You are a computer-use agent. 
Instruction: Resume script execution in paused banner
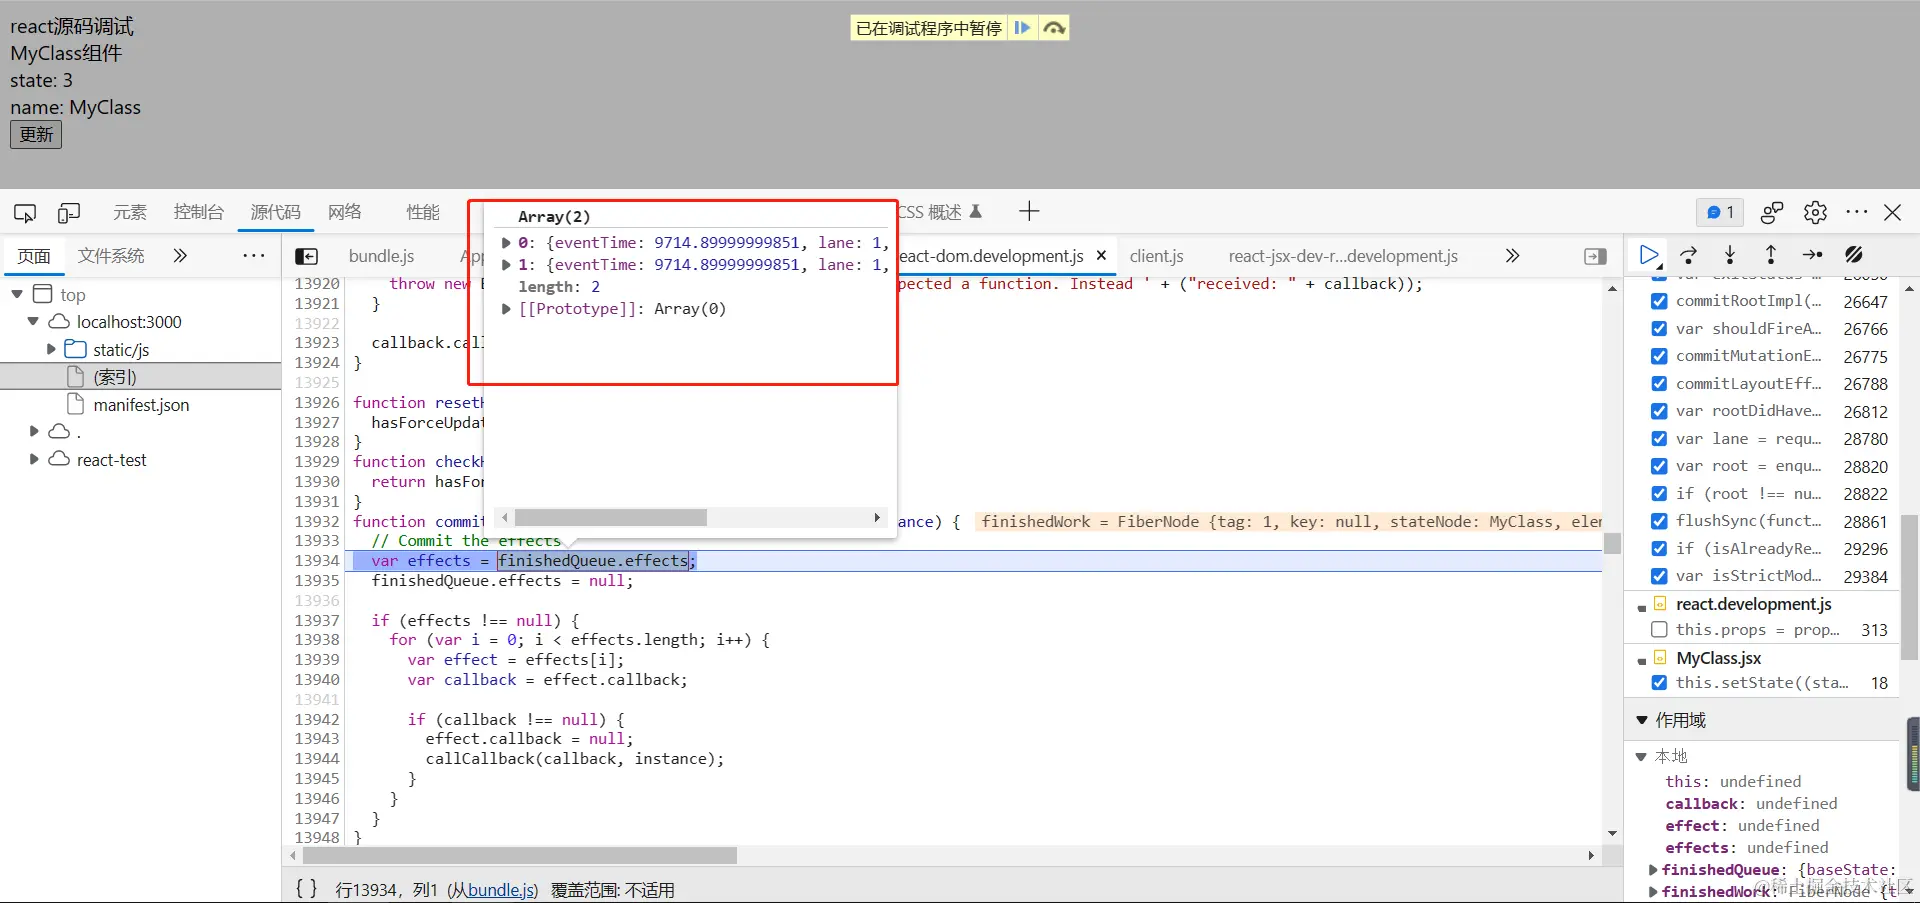[x=1022, y=28]
